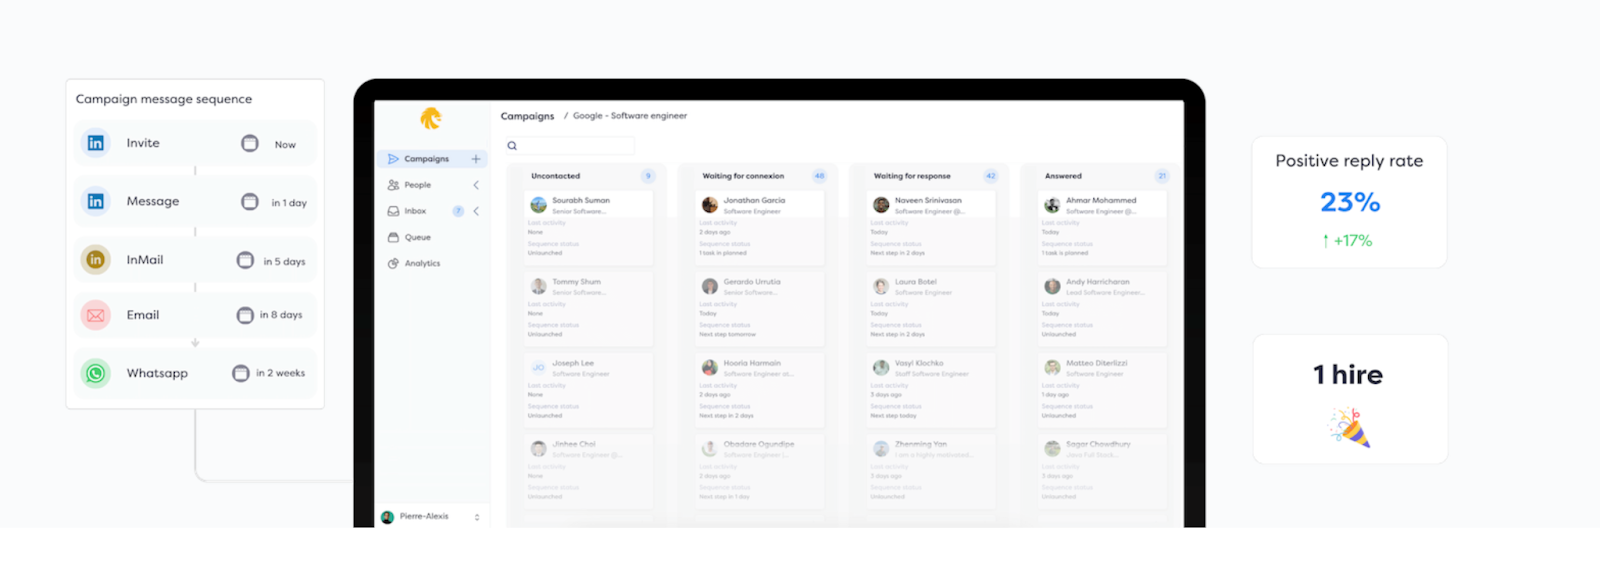
Task: Click Naveen Srinivasan's avatar
Action: point(881,205)
